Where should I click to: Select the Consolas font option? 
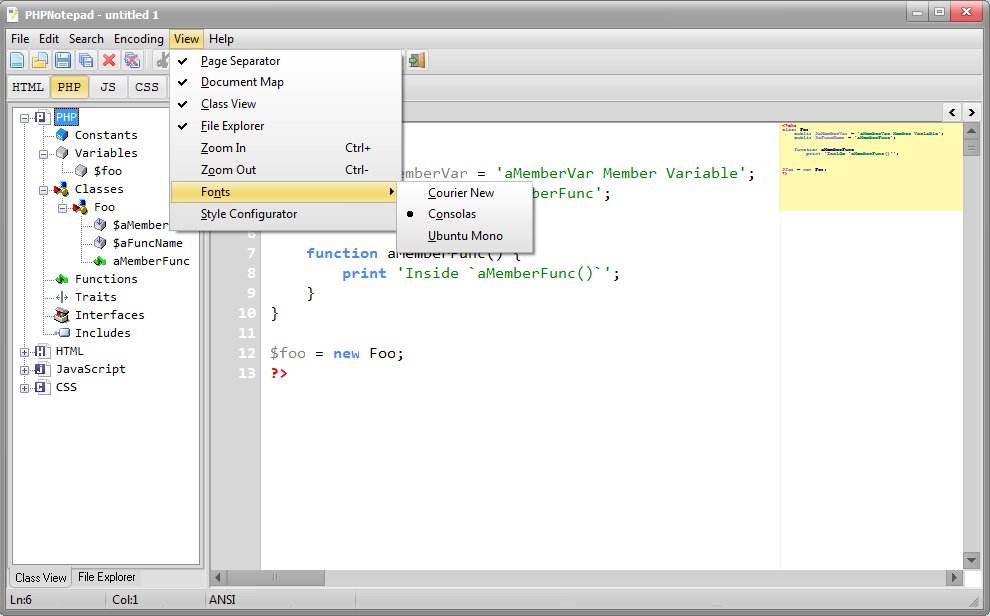[465, 214]
